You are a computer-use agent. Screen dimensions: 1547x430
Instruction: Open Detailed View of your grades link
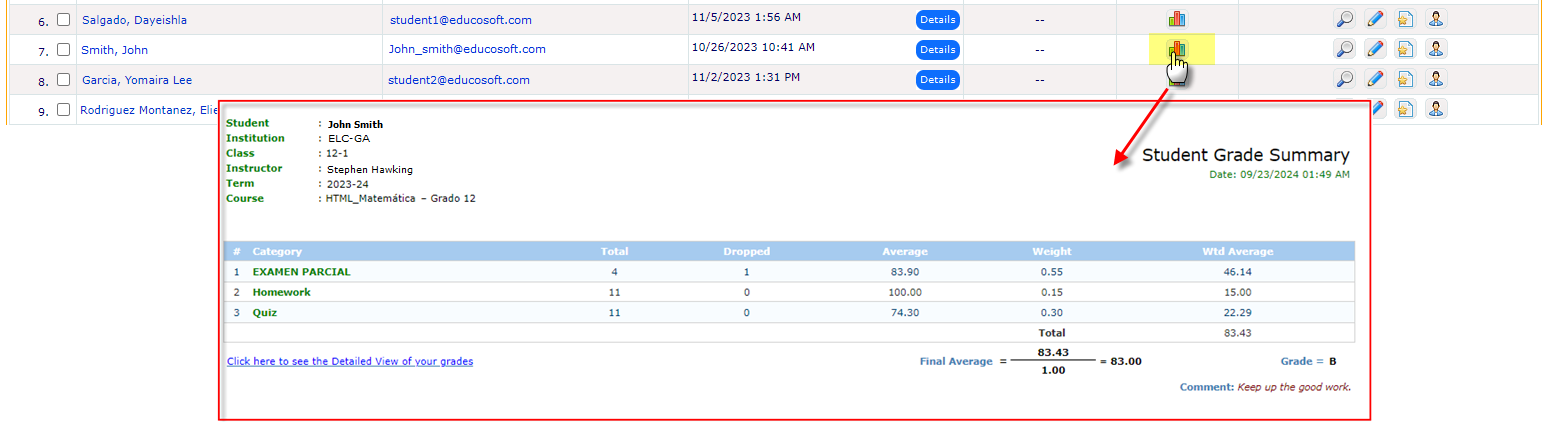pyautogui.click(x=349, y=361)
